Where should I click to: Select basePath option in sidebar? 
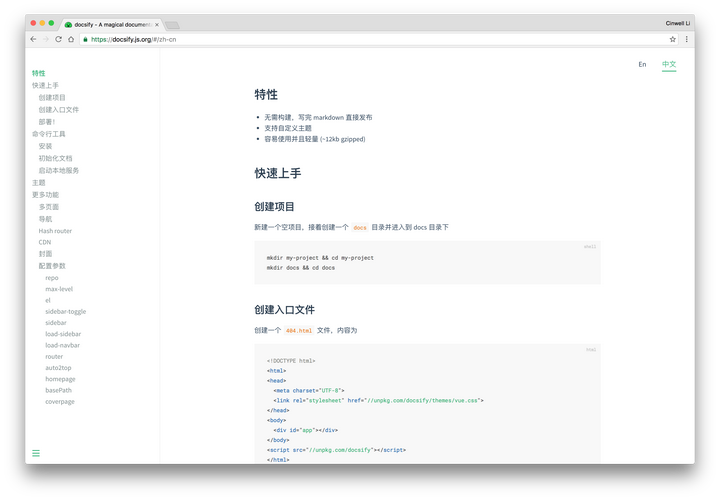[58, 390]
